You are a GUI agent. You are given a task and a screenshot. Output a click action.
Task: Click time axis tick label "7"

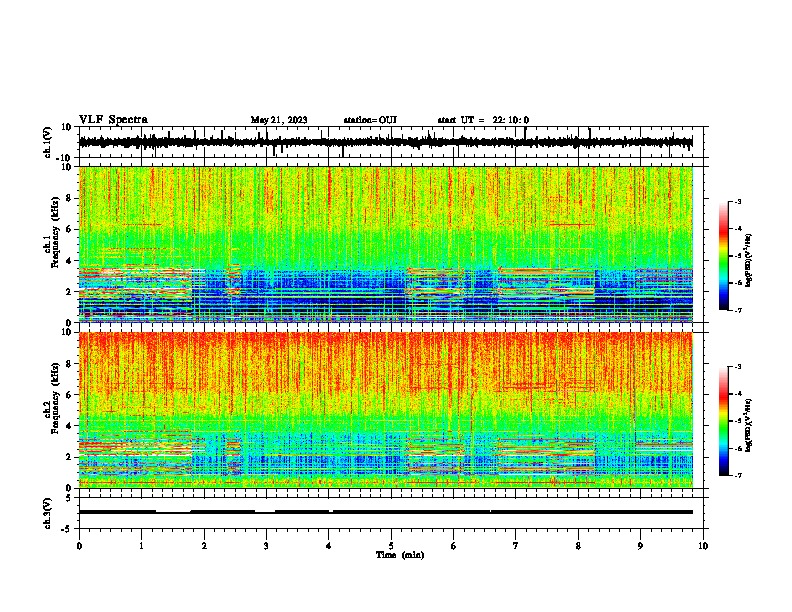click(516, 546)
